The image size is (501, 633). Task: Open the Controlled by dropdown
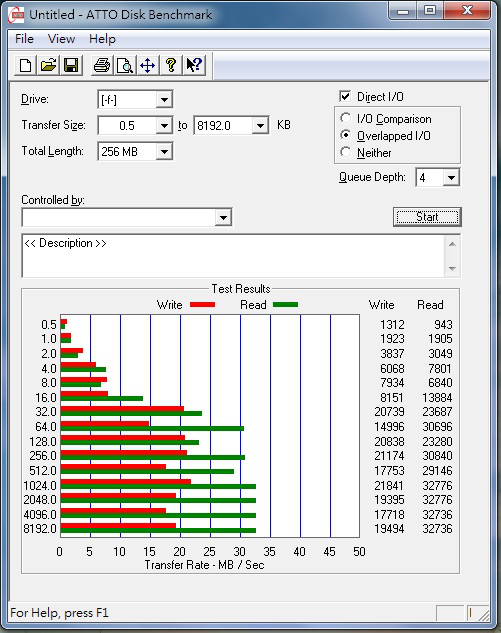pos(223,218)
